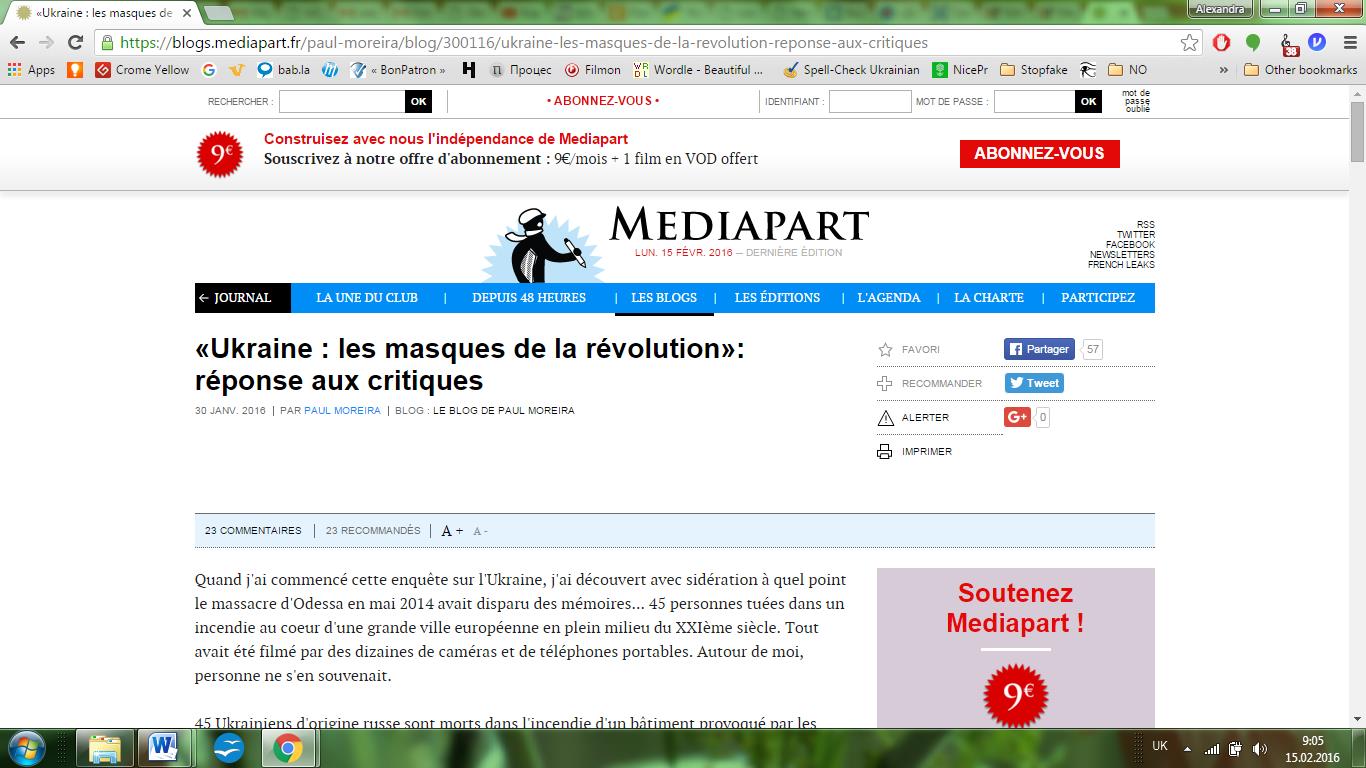Open Microsoft Word in taskbar
The height and width of the screenshot is (768, 1366).
[163, 748]
